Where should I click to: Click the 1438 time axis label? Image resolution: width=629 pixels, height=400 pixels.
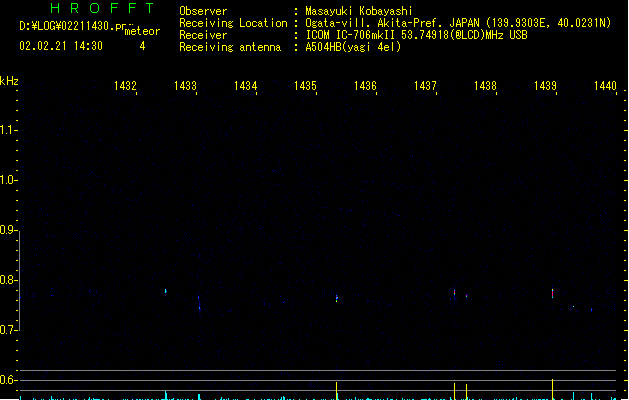pos(485,86)
